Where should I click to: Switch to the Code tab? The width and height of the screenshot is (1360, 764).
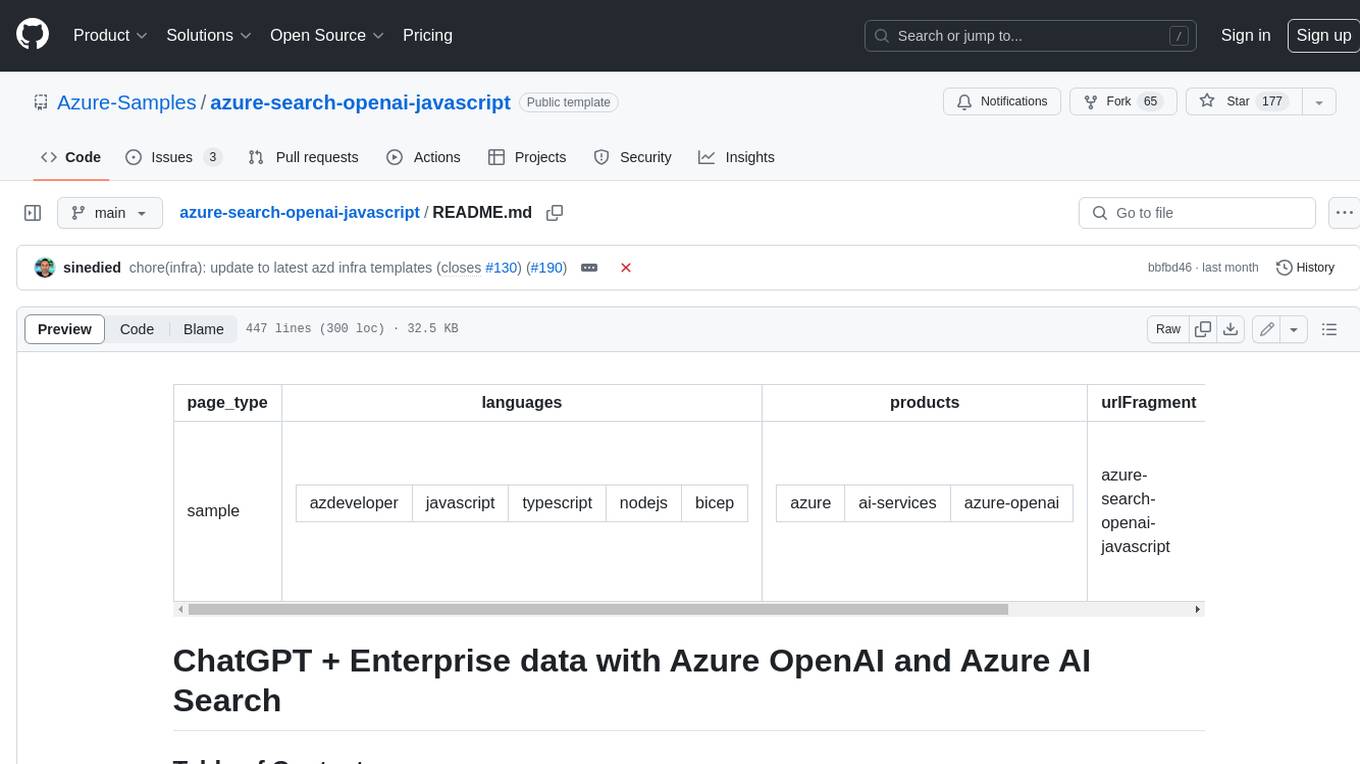(x=71, y=157)
